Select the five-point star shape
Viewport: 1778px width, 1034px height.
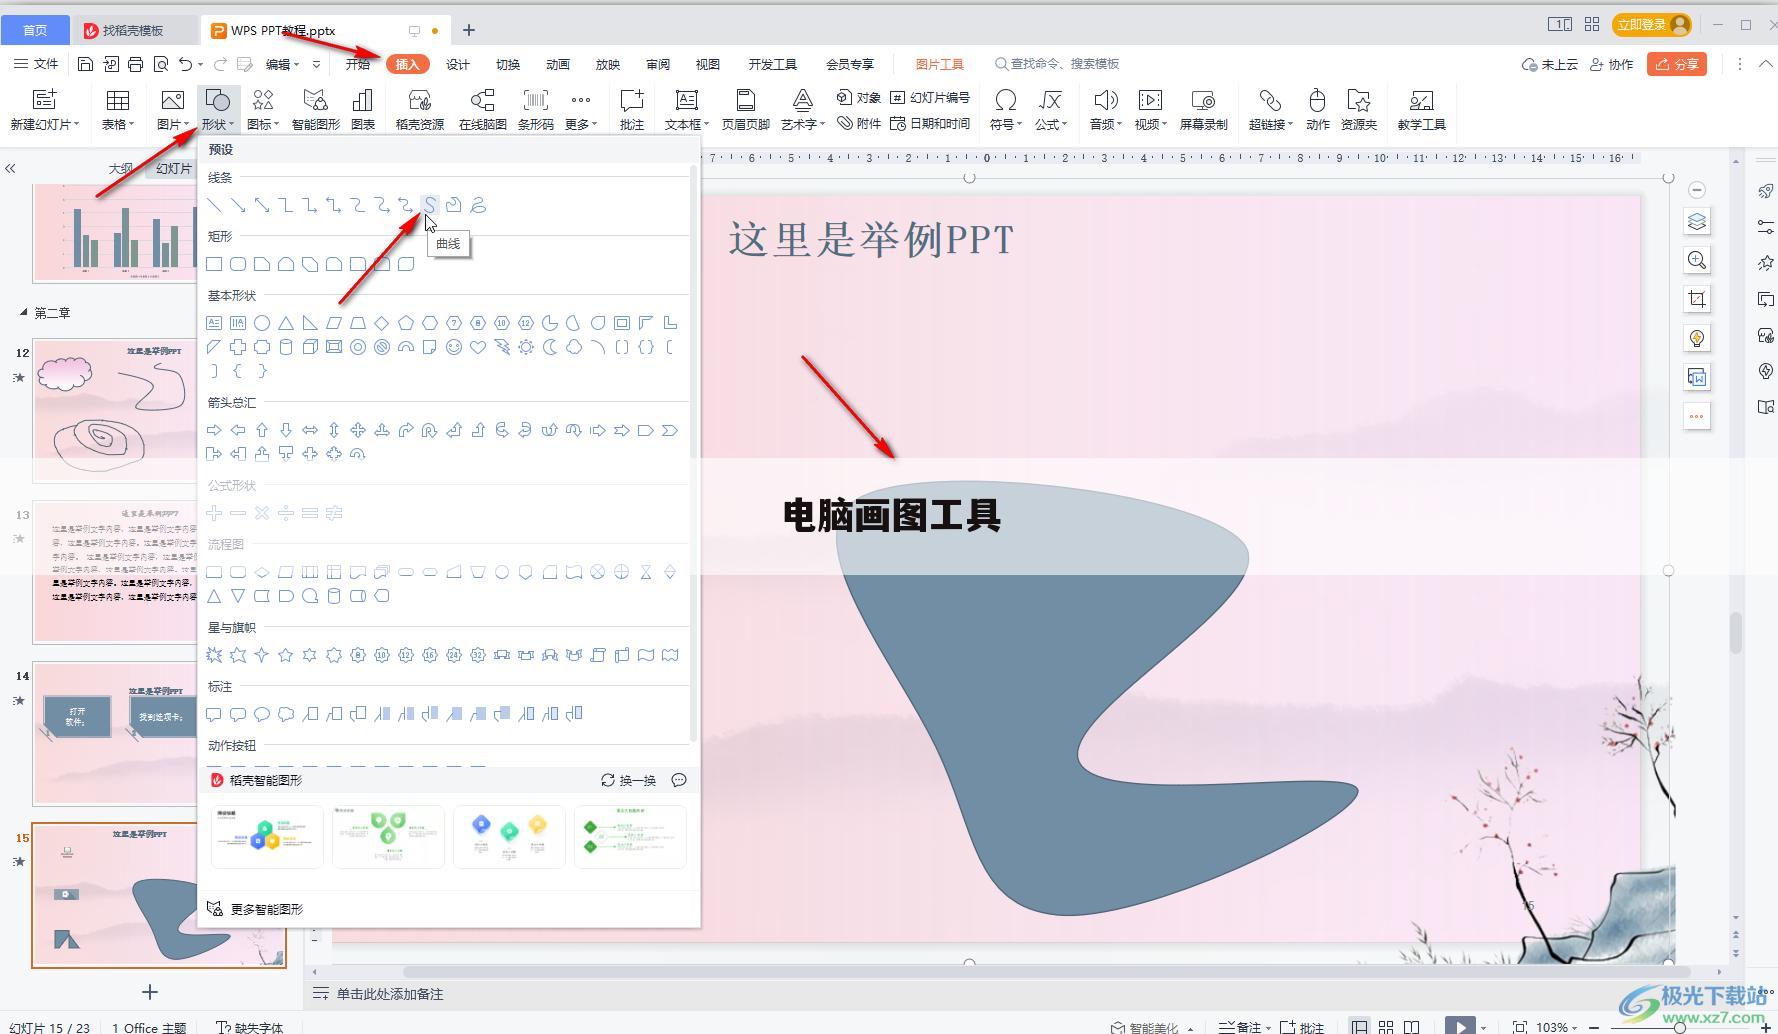(x=286, y=655)
